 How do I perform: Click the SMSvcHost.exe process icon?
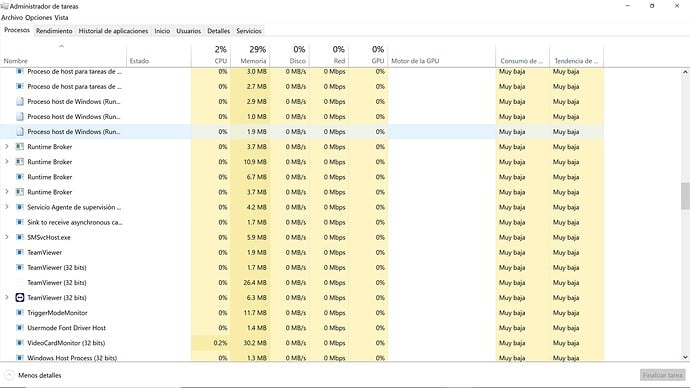[19, 237]
